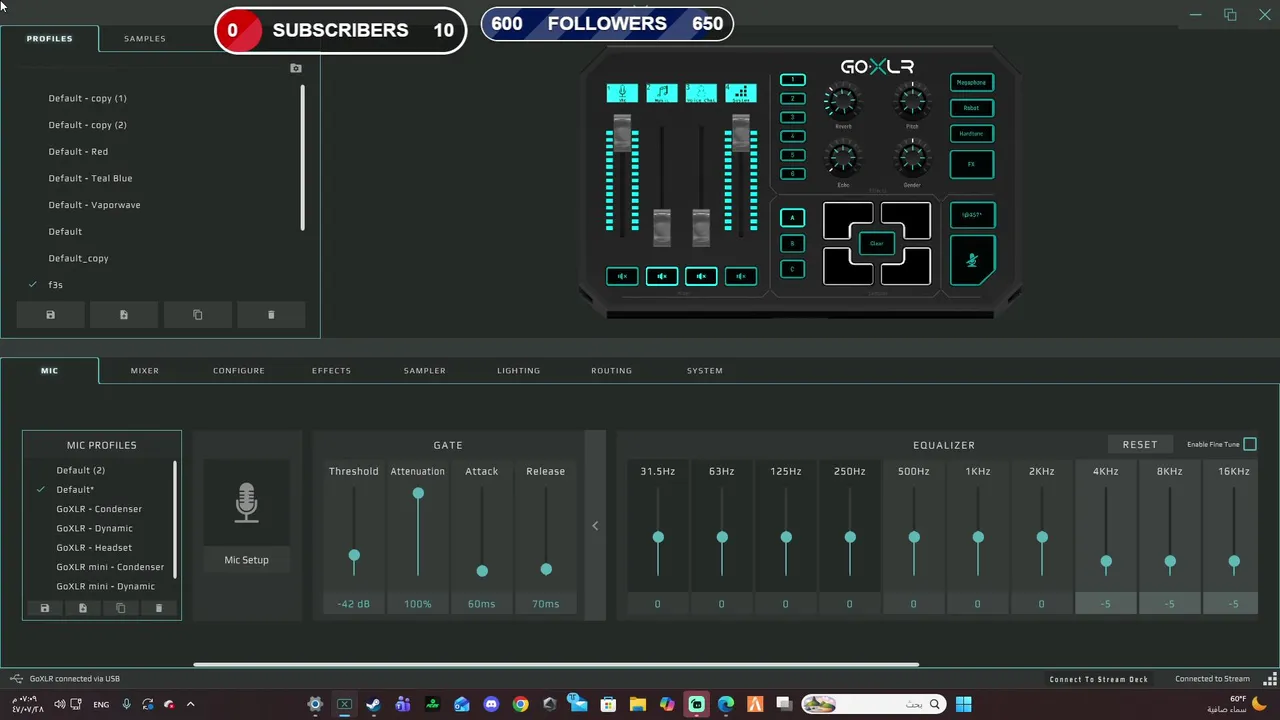This screenshot has height=720, width=1280.
Task: Open the ROUTING tab
Action: 611,370
